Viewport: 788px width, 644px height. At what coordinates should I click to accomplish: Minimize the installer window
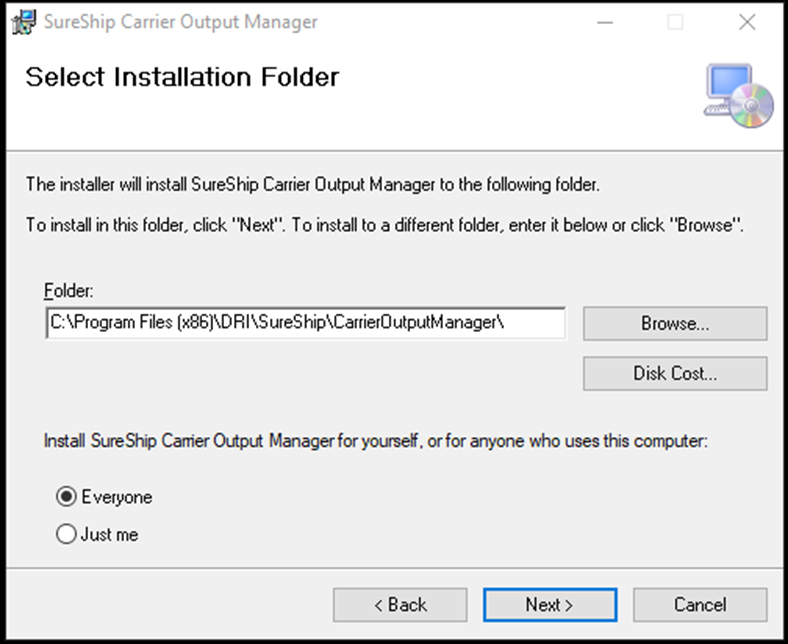point(602,22)
